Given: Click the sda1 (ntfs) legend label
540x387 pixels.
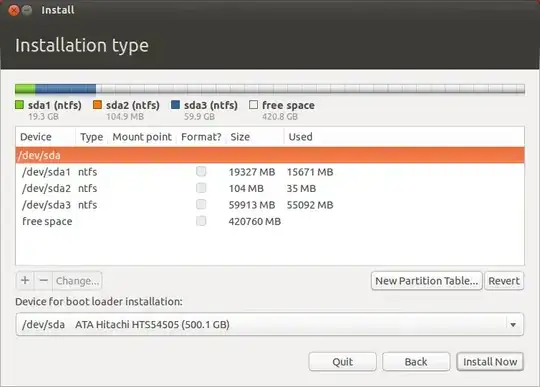Looking at the screenshot, I should (x=55, y=105).
